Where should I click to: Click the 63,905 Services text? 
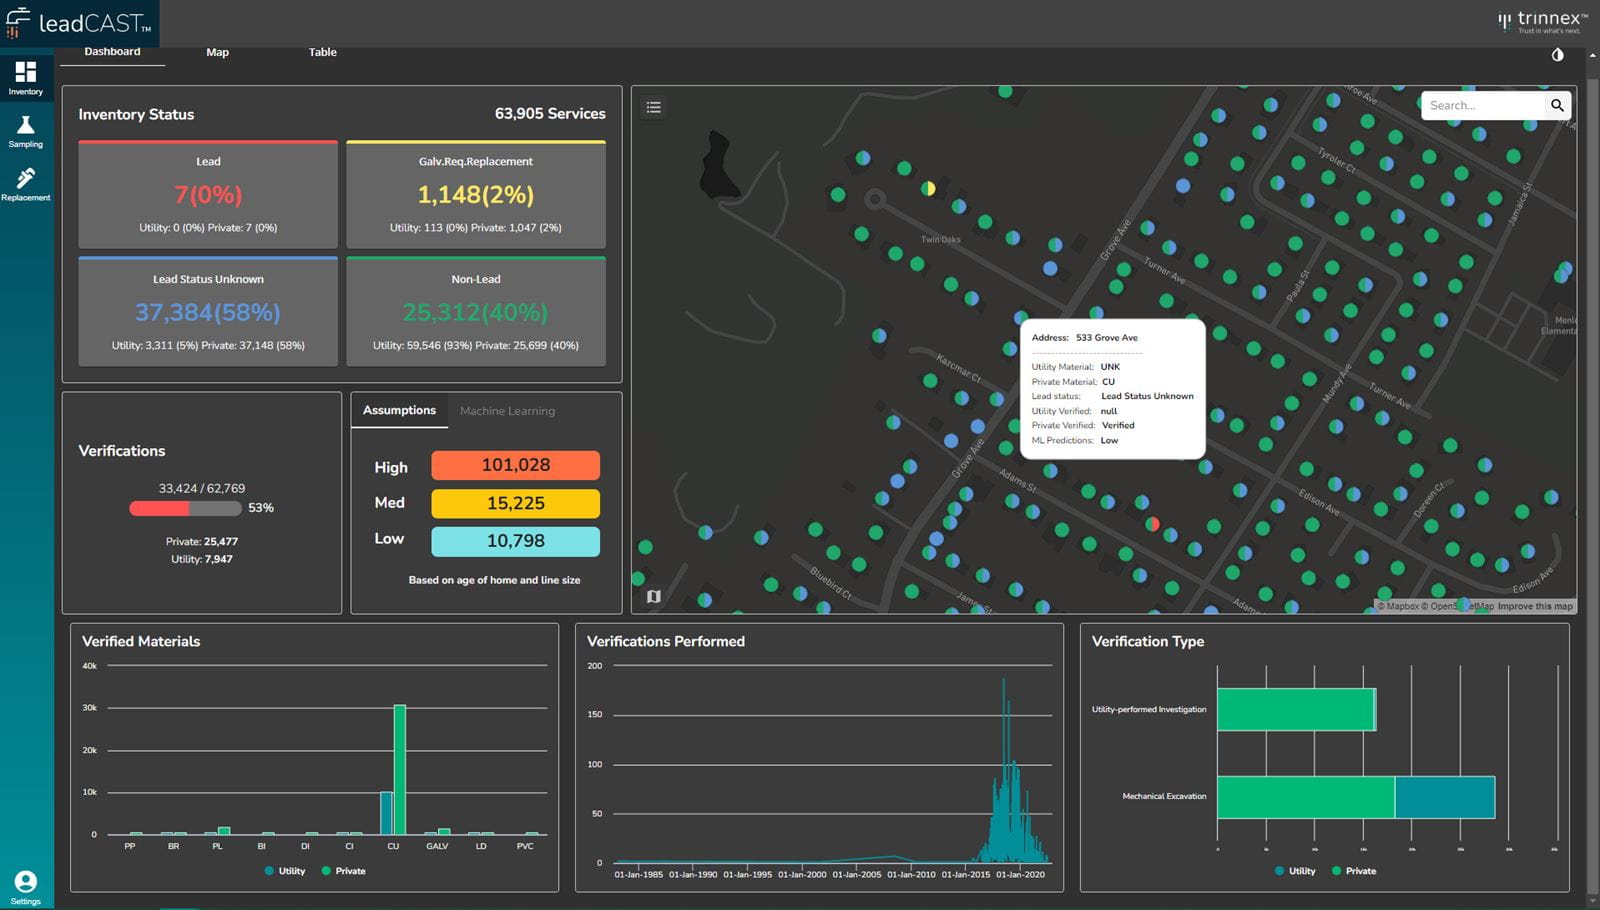[550, 114]
